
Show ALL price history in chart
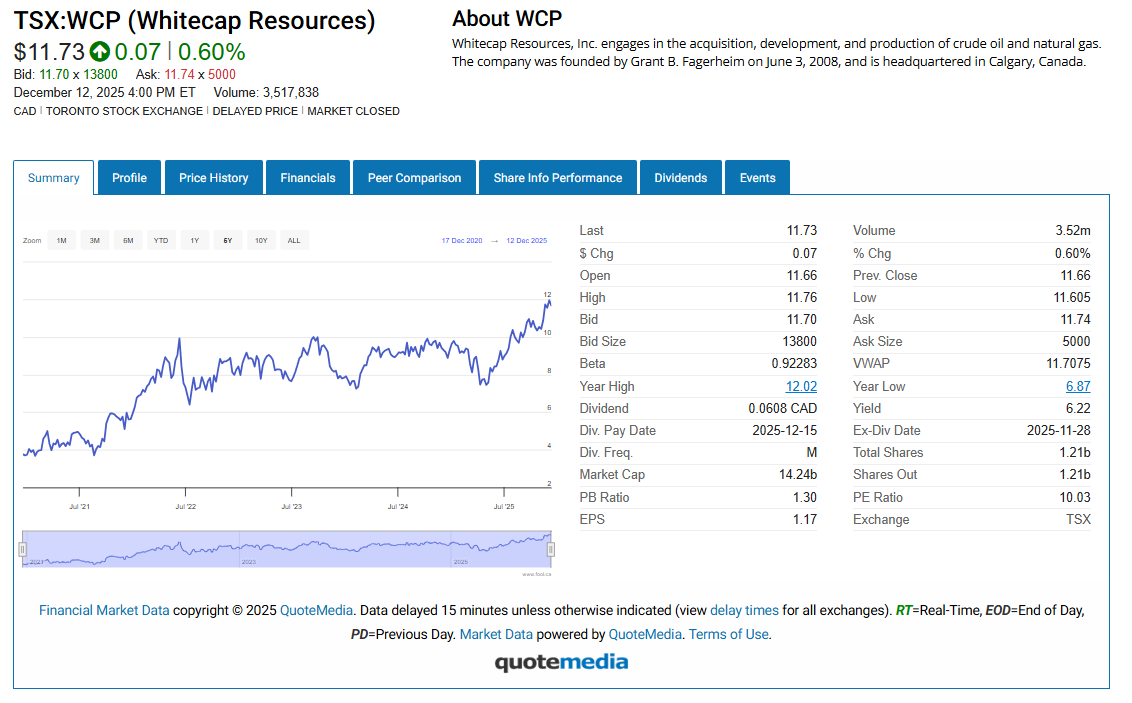[x=294, y=240]
